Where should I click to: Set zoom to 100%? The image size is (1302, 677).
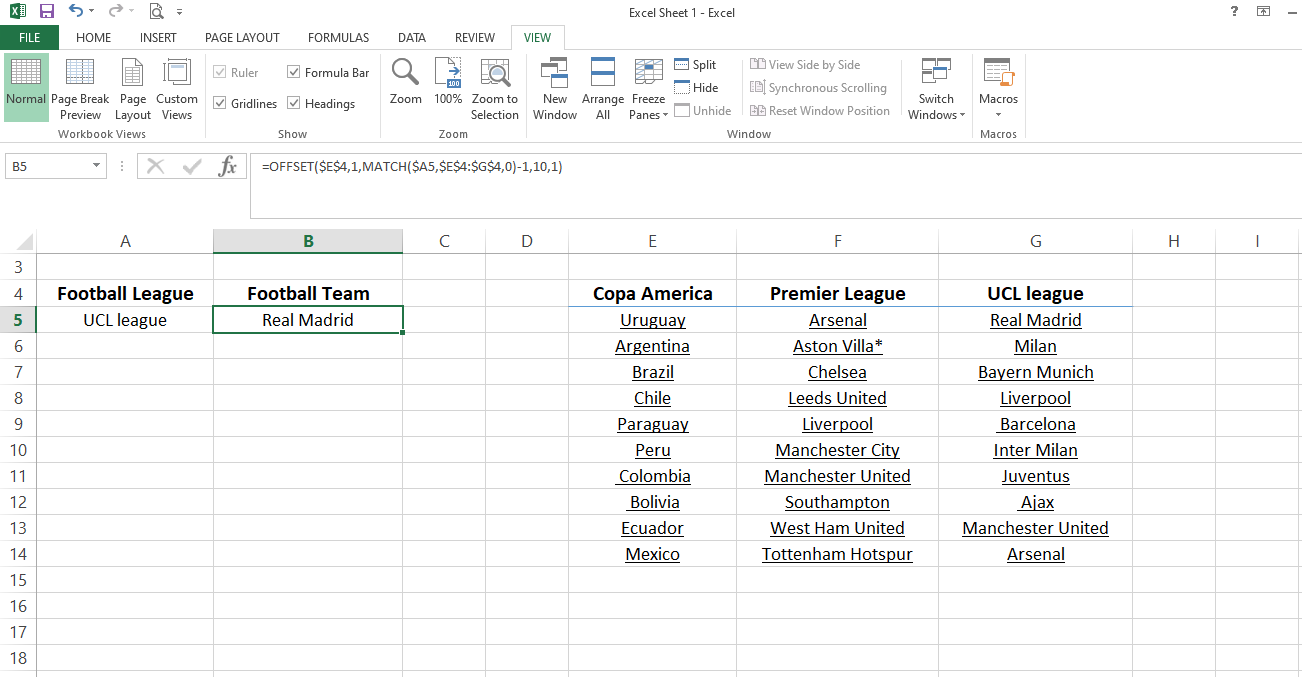click(448, 88)
